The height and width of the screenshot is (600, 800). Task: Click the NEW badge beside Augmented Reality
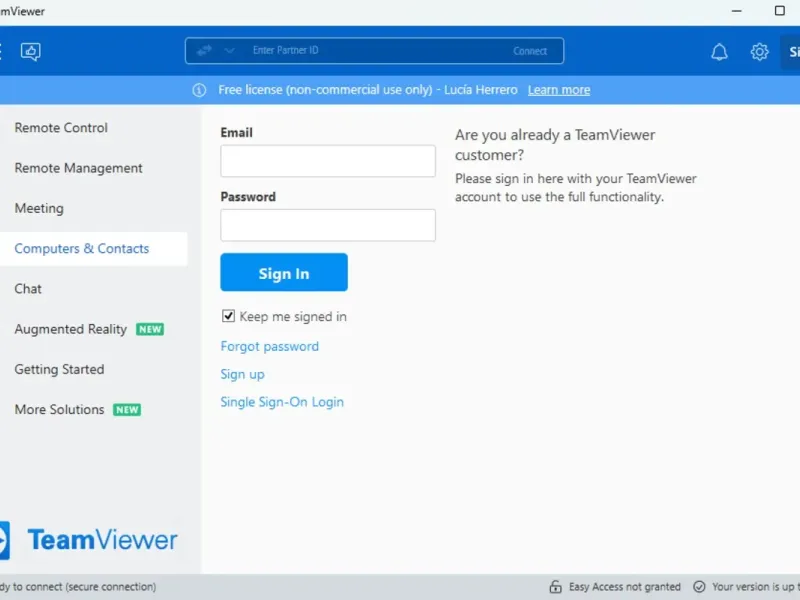150,329
